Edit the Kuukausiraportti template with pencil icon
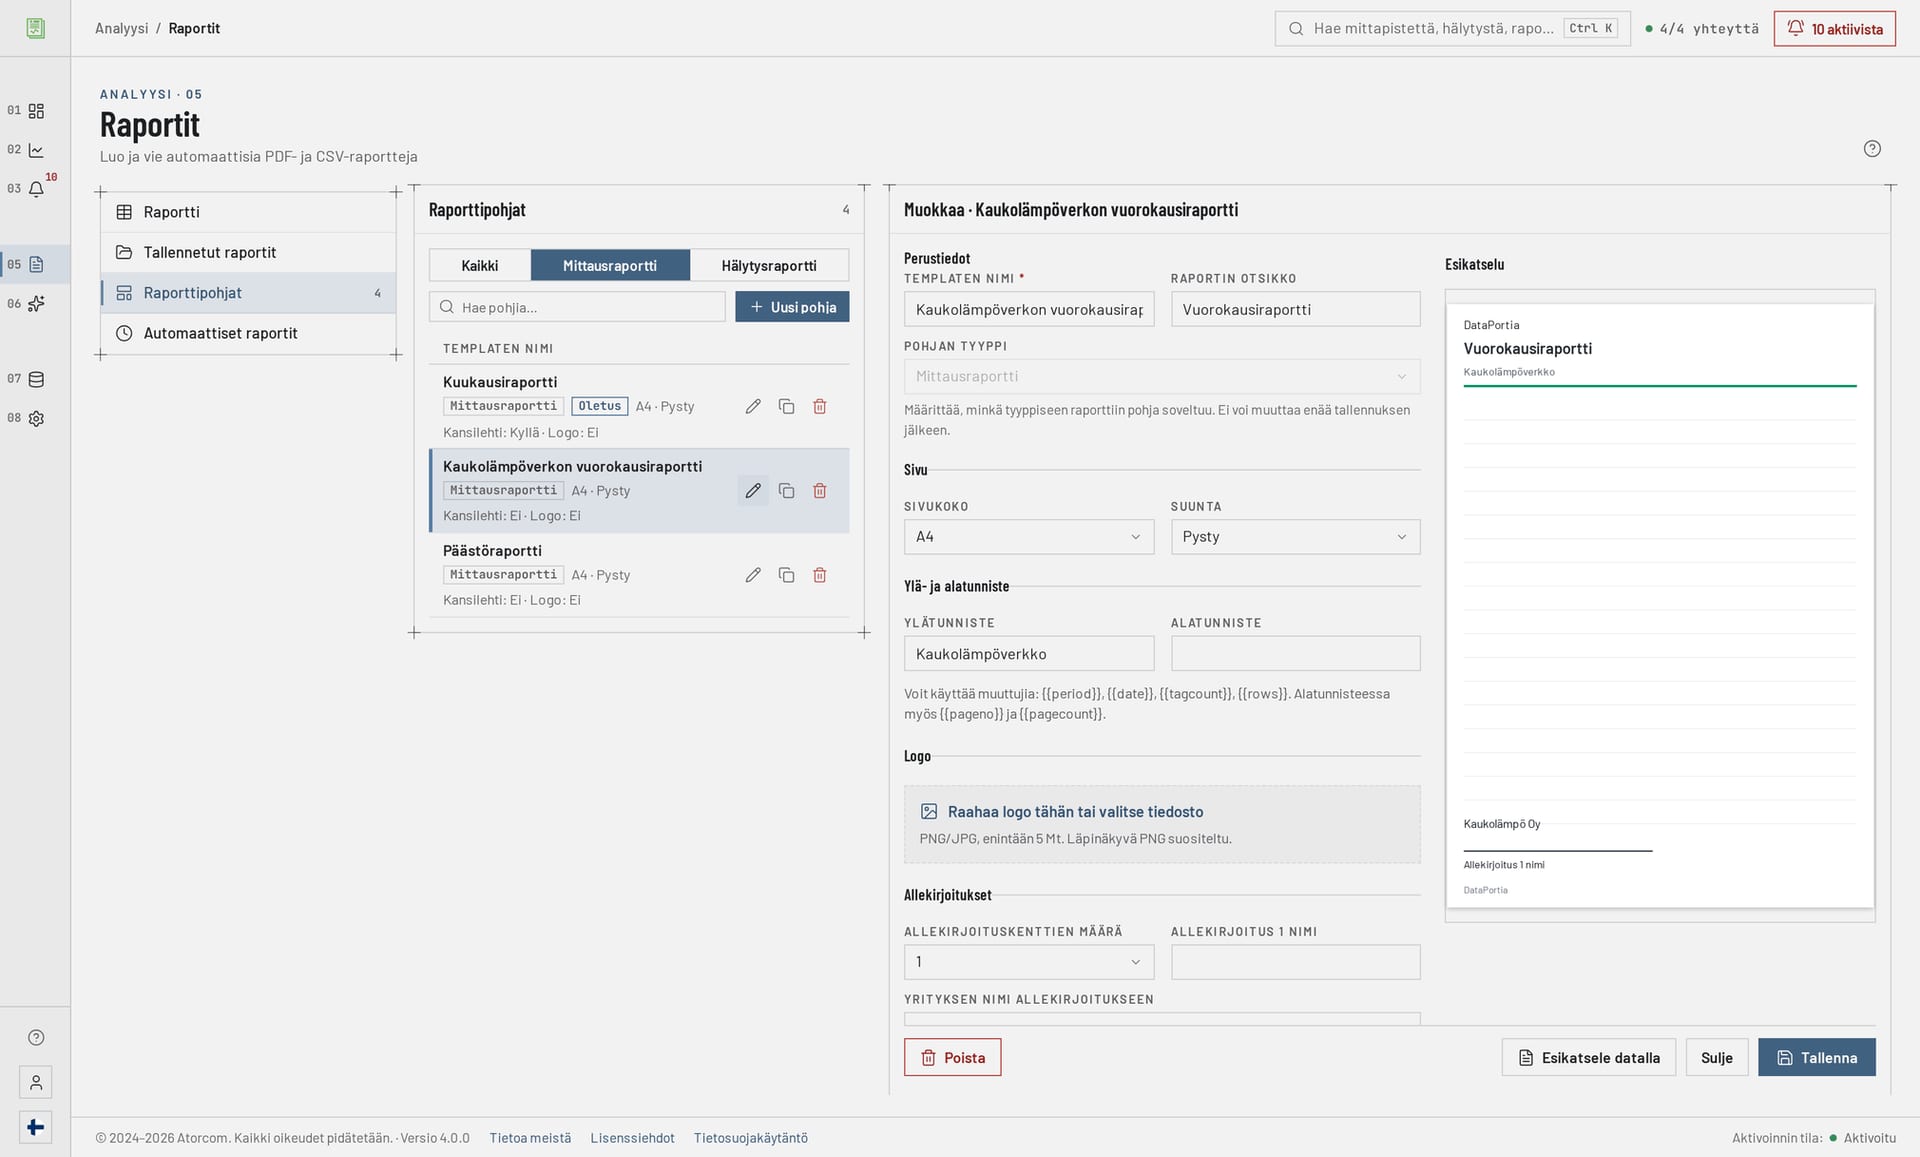Screen dimensions: 1920x1157 (753, 406)
